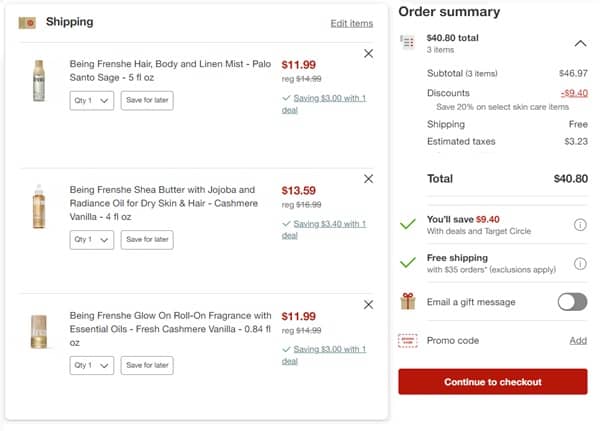Remove the Glow On Roll-On Fragrance item
This screenshot has height=431, width=600.
(368, 304)
